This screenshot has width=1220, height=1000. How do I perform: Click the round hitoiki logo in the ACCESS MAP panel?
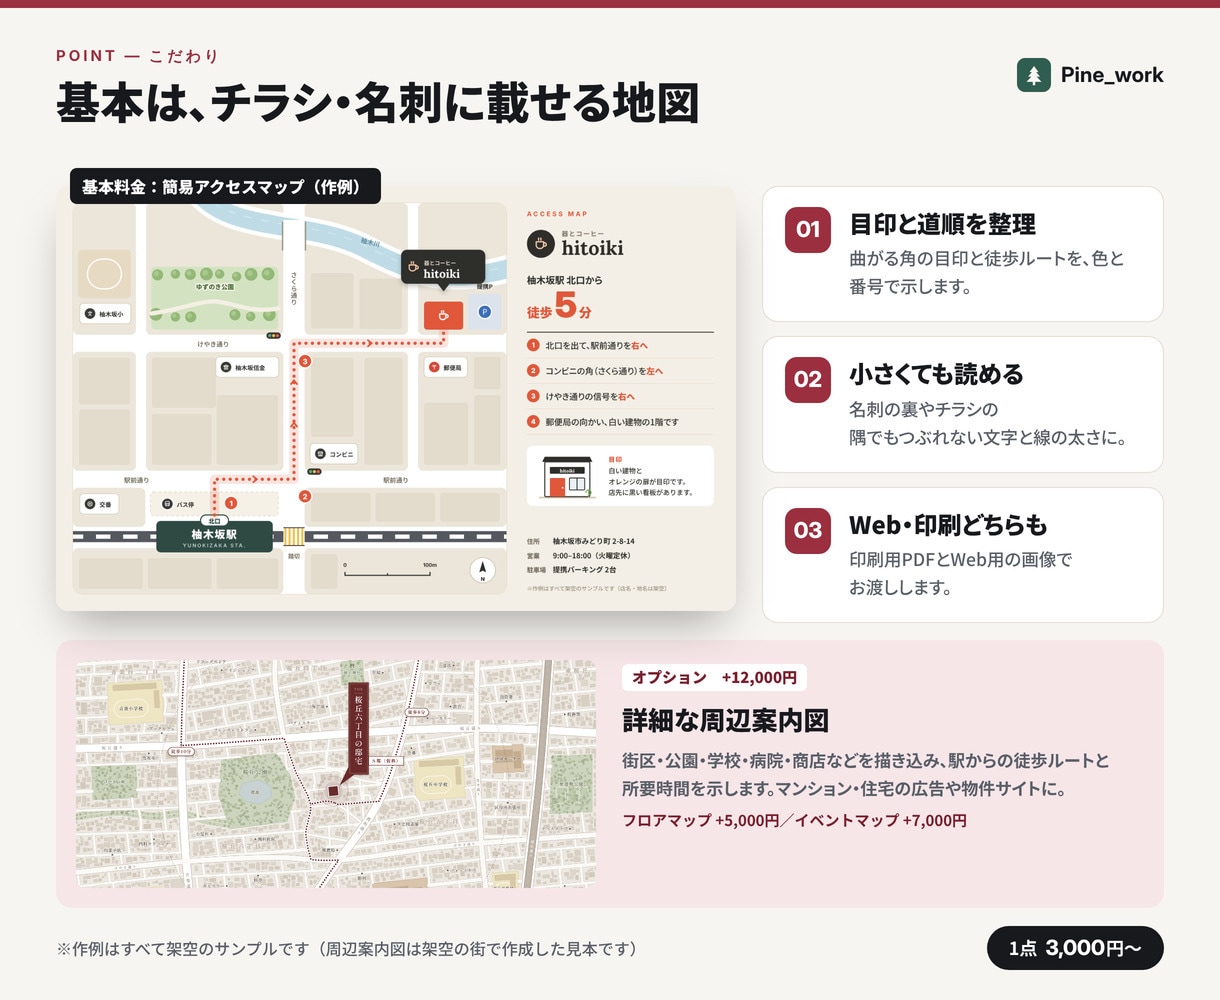coord(540,243)
